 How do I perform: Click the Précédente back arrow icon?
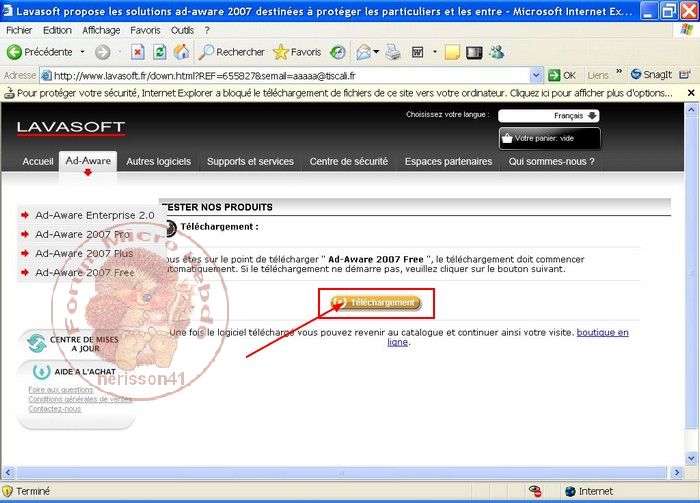point(14,52)
